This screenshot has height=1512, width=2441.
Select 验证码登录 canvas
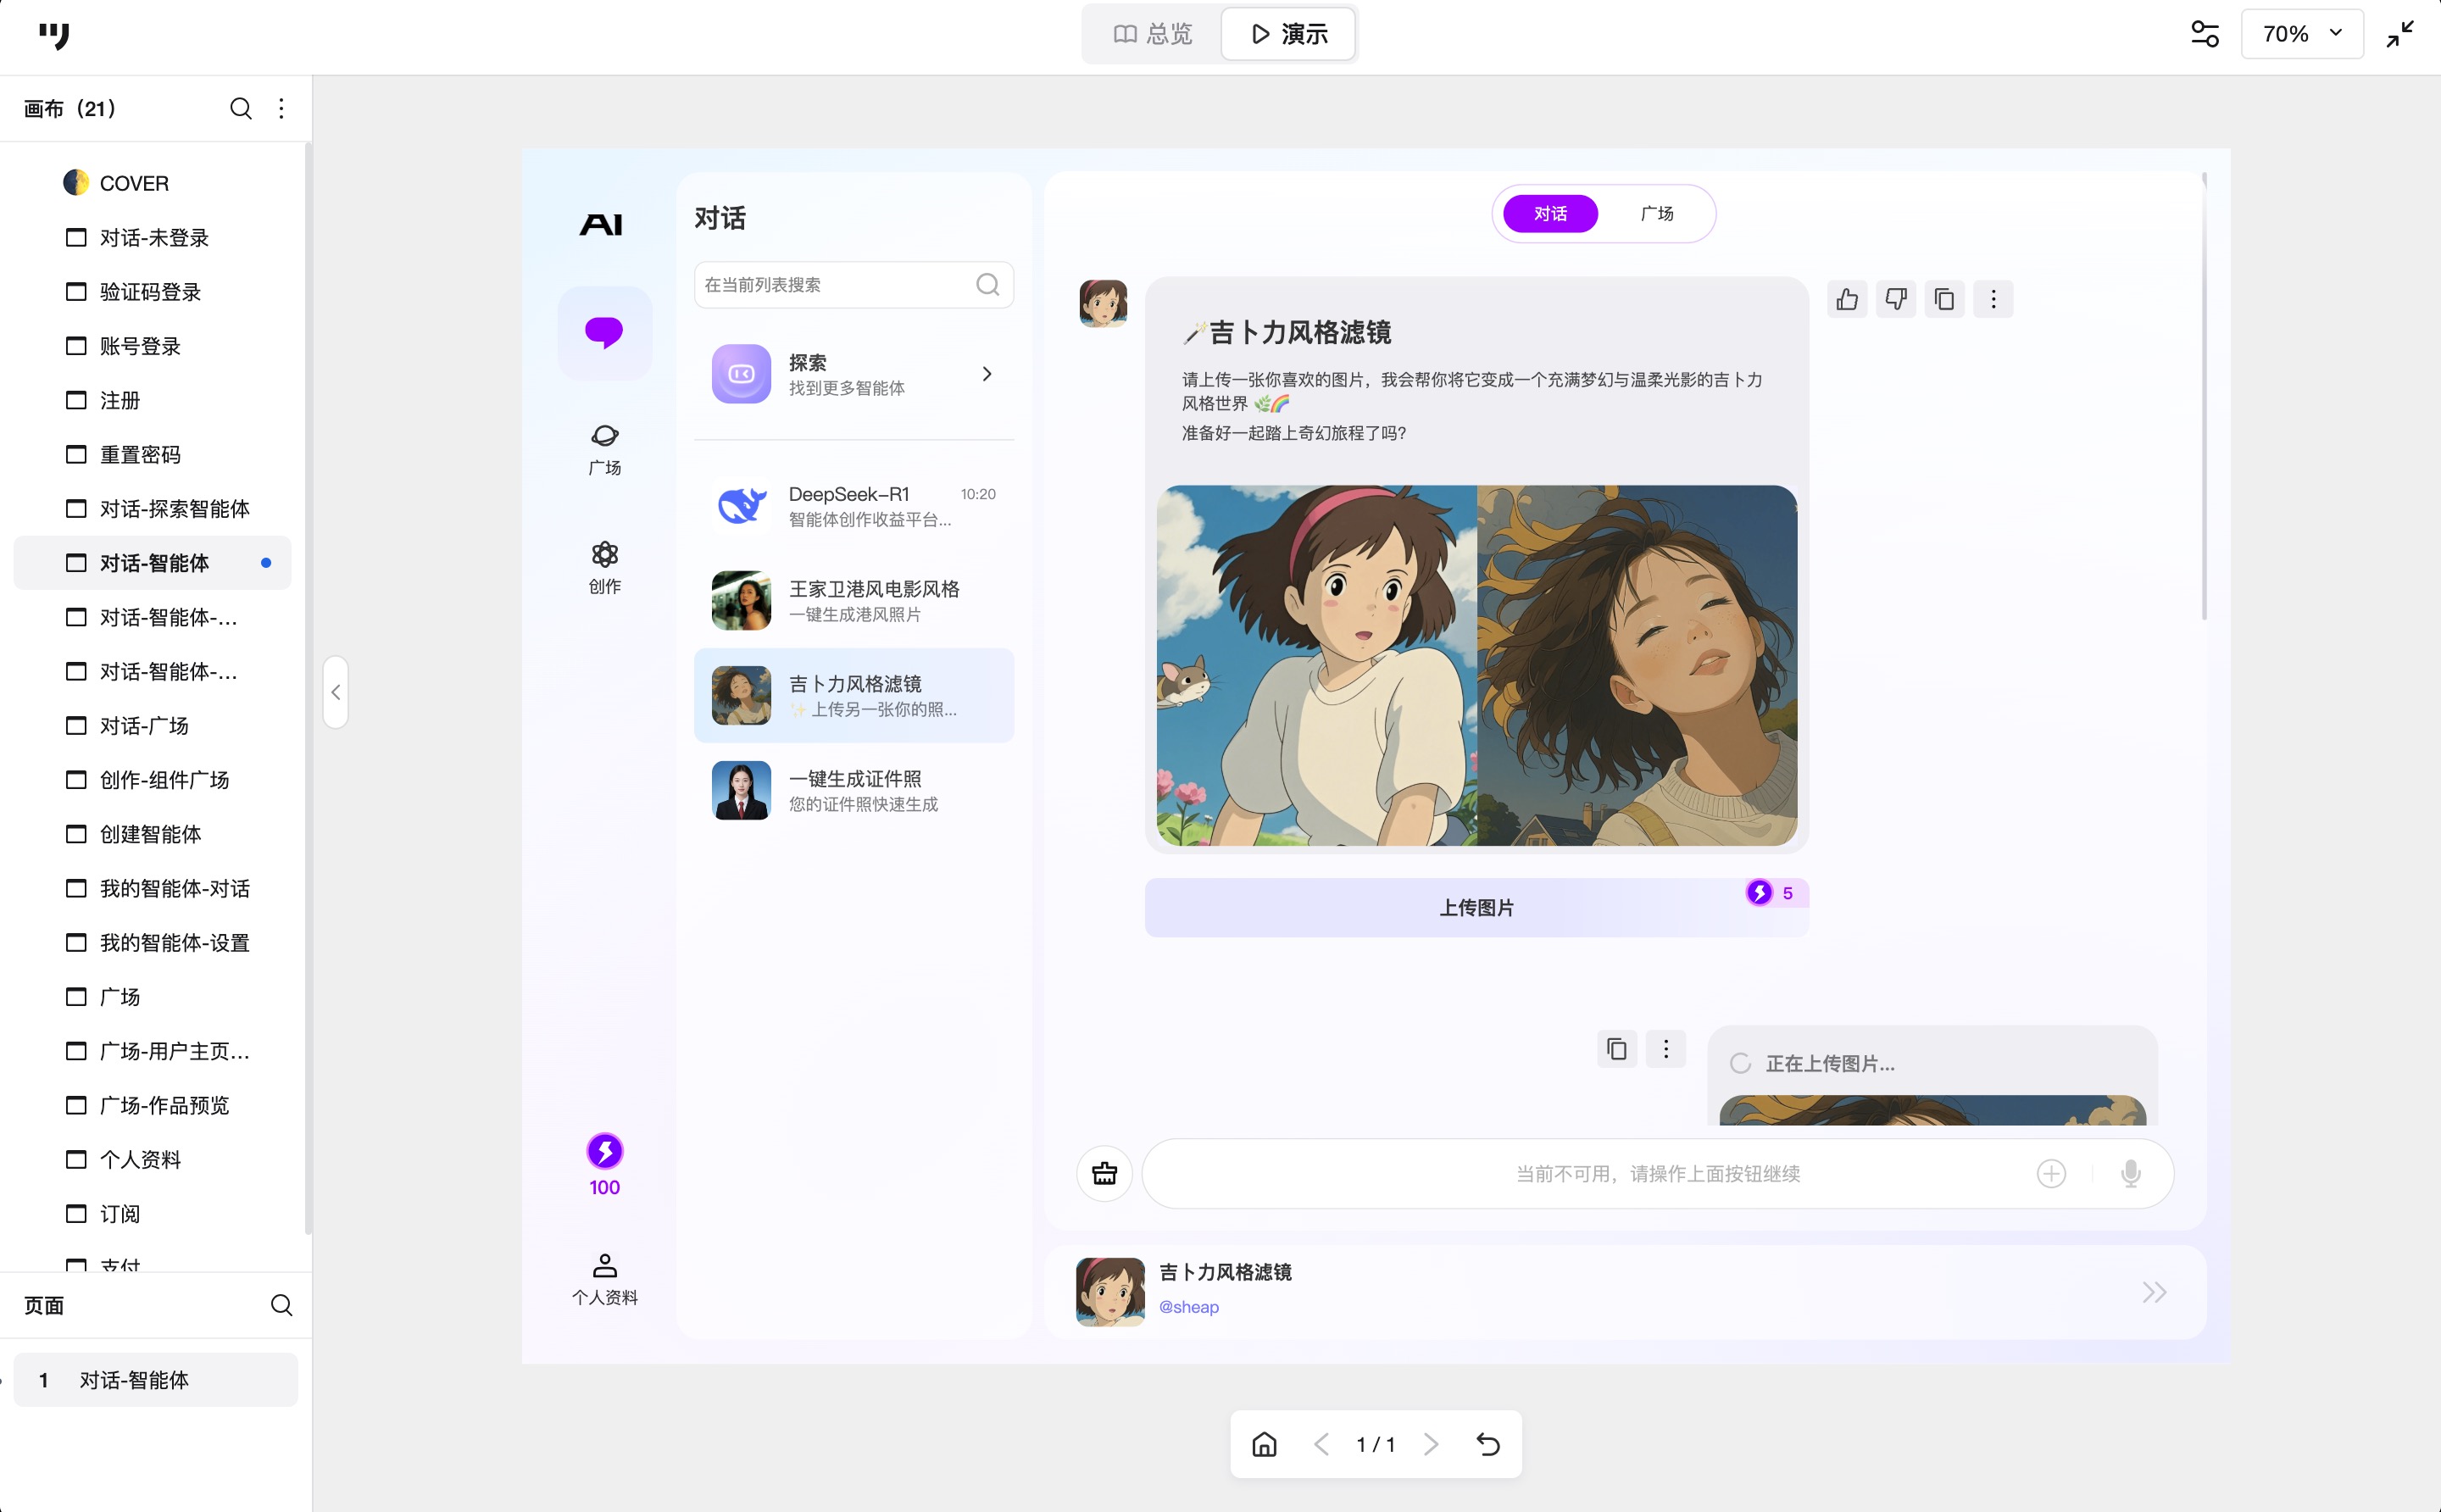click(153, 292)
